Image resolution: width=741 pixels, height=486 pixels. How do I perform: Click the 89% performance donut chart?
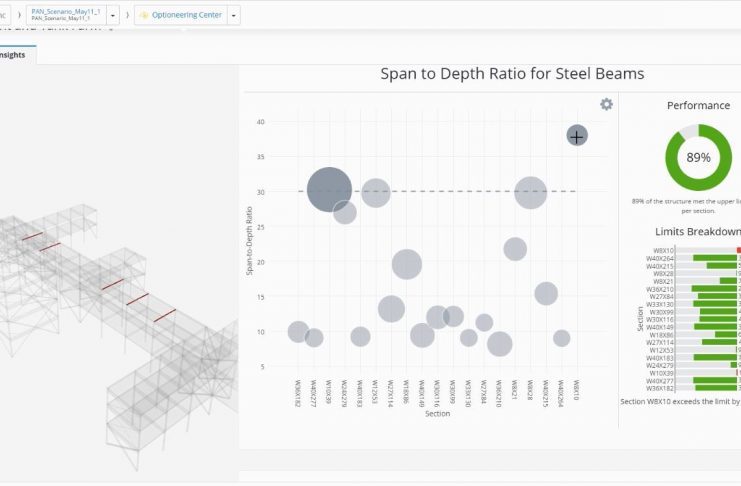pos(698,157)
